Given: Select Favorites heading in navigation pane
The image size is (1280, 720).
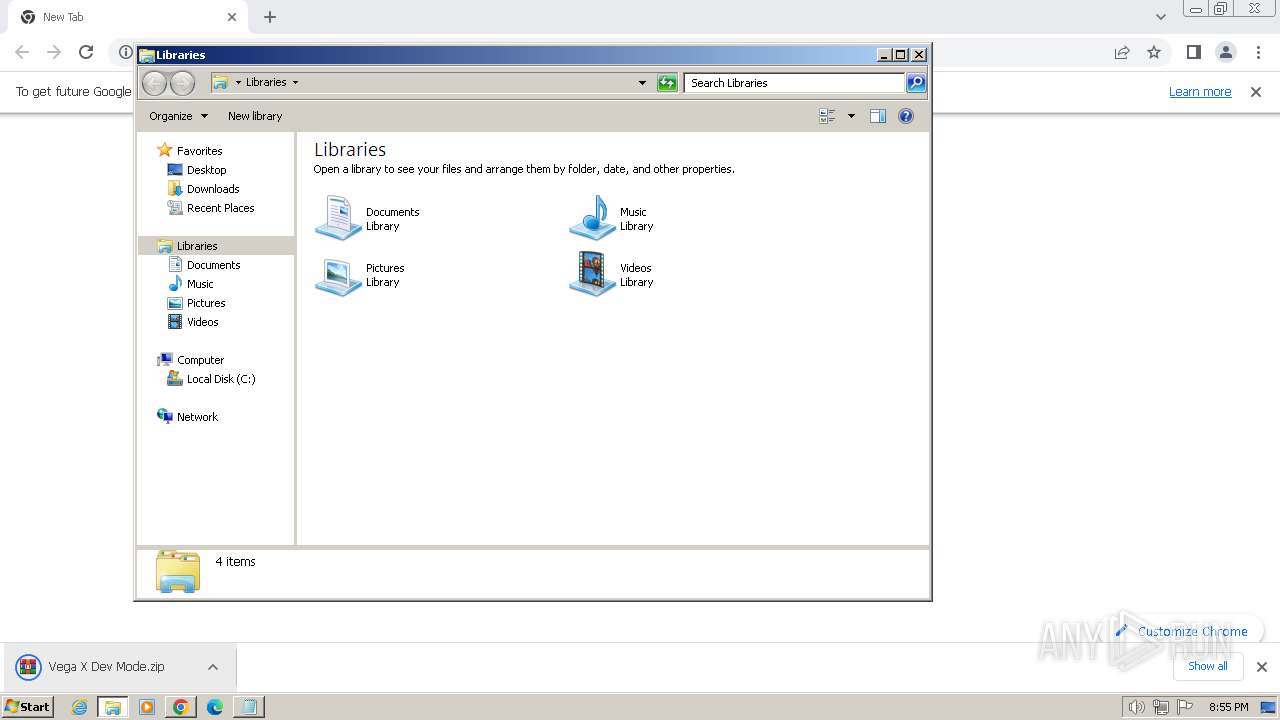Looking at the screenshot, I should 199,151.
